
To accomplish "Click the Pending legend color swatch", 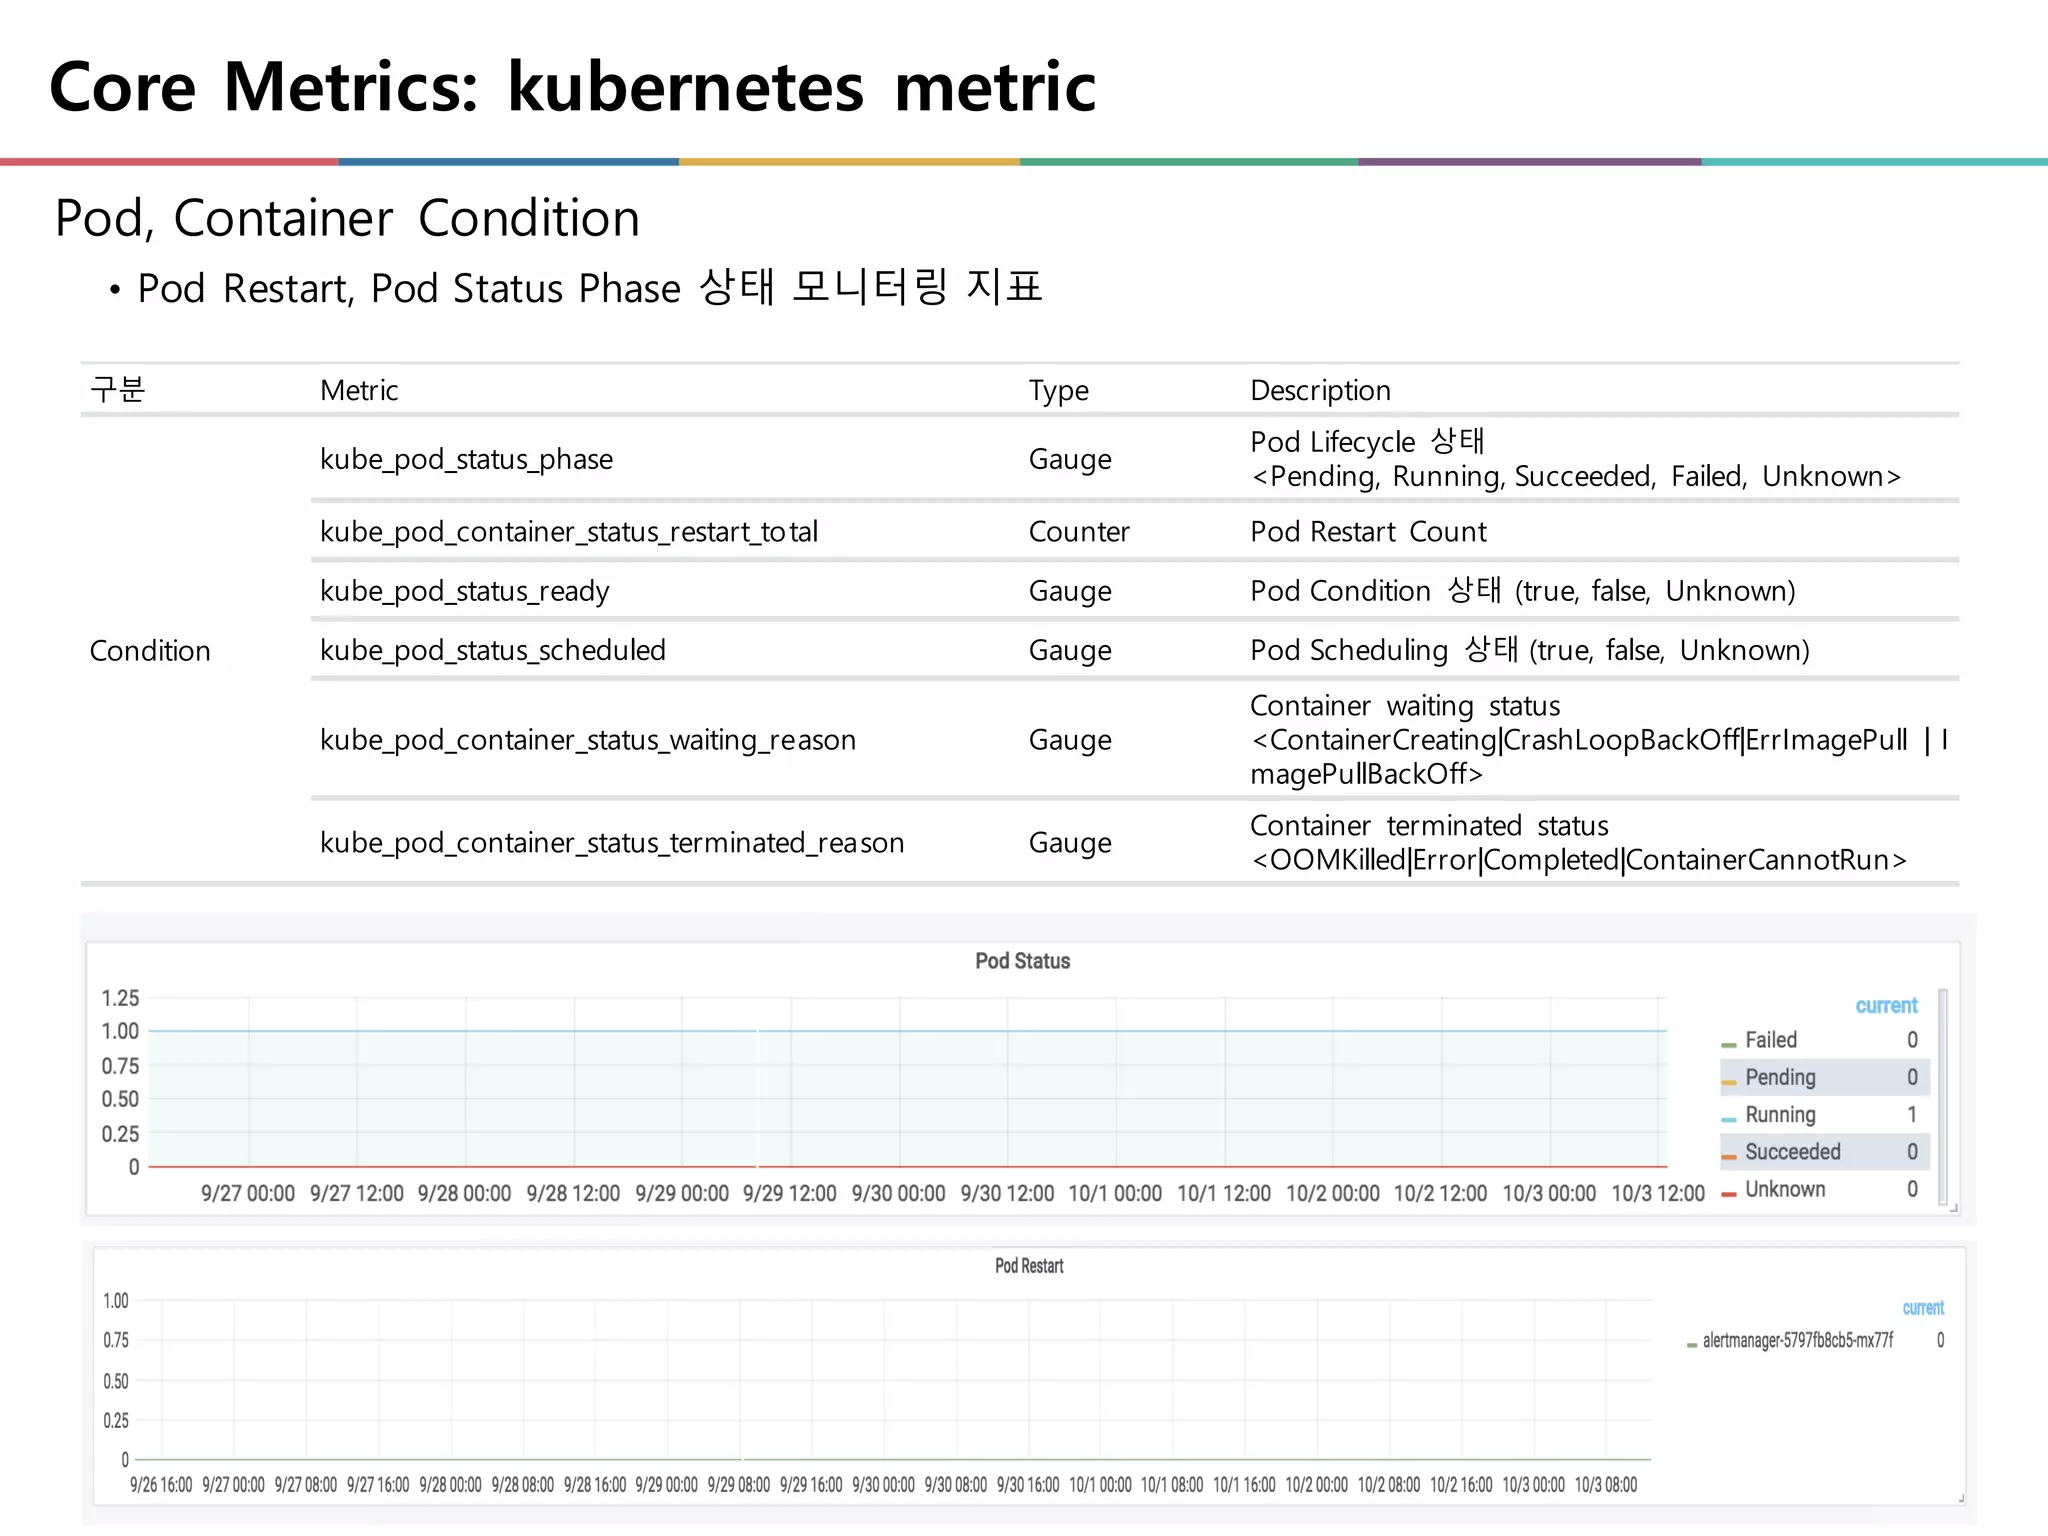I will click(1728, 1082).
